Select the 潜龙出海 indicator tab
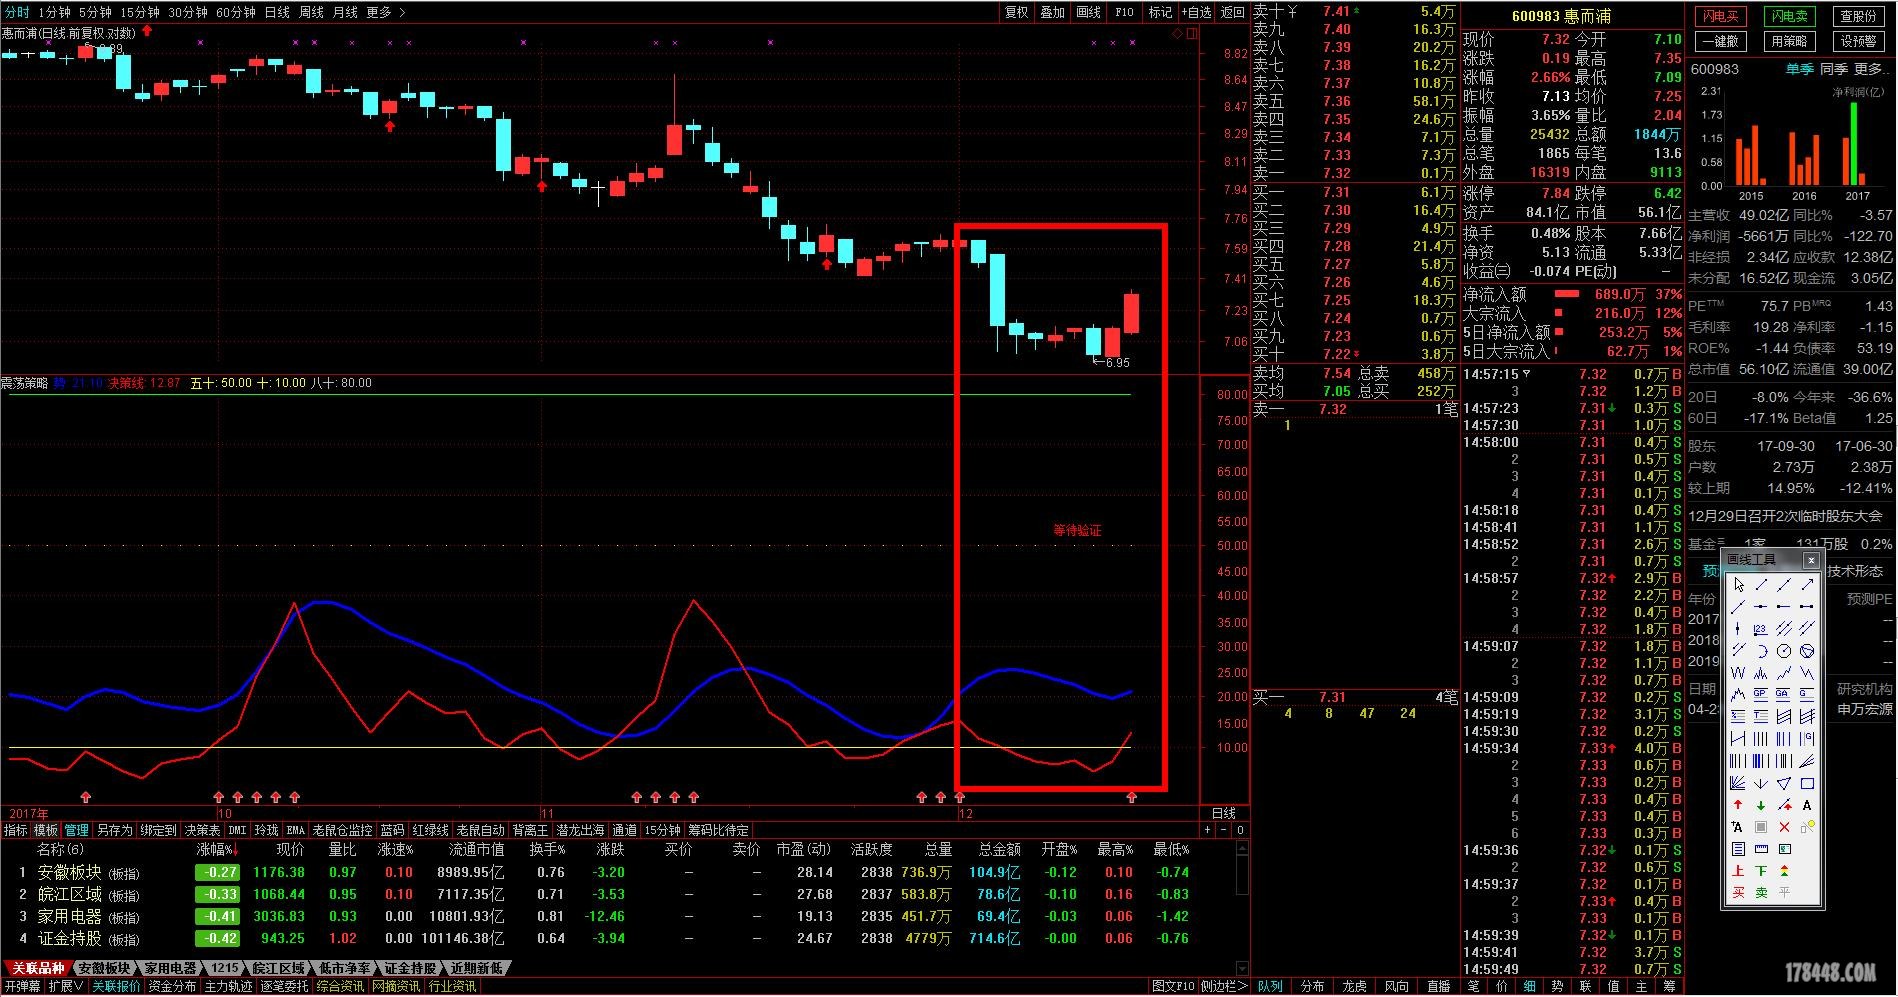Image resolution: width=1898 pixels, height=997 pixels. 580,830
